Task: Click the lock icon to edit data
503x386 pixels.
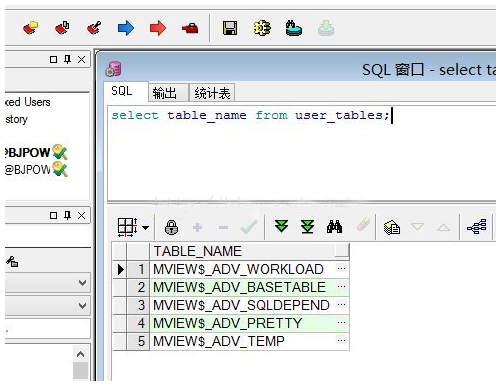Action: coord(171,227)
